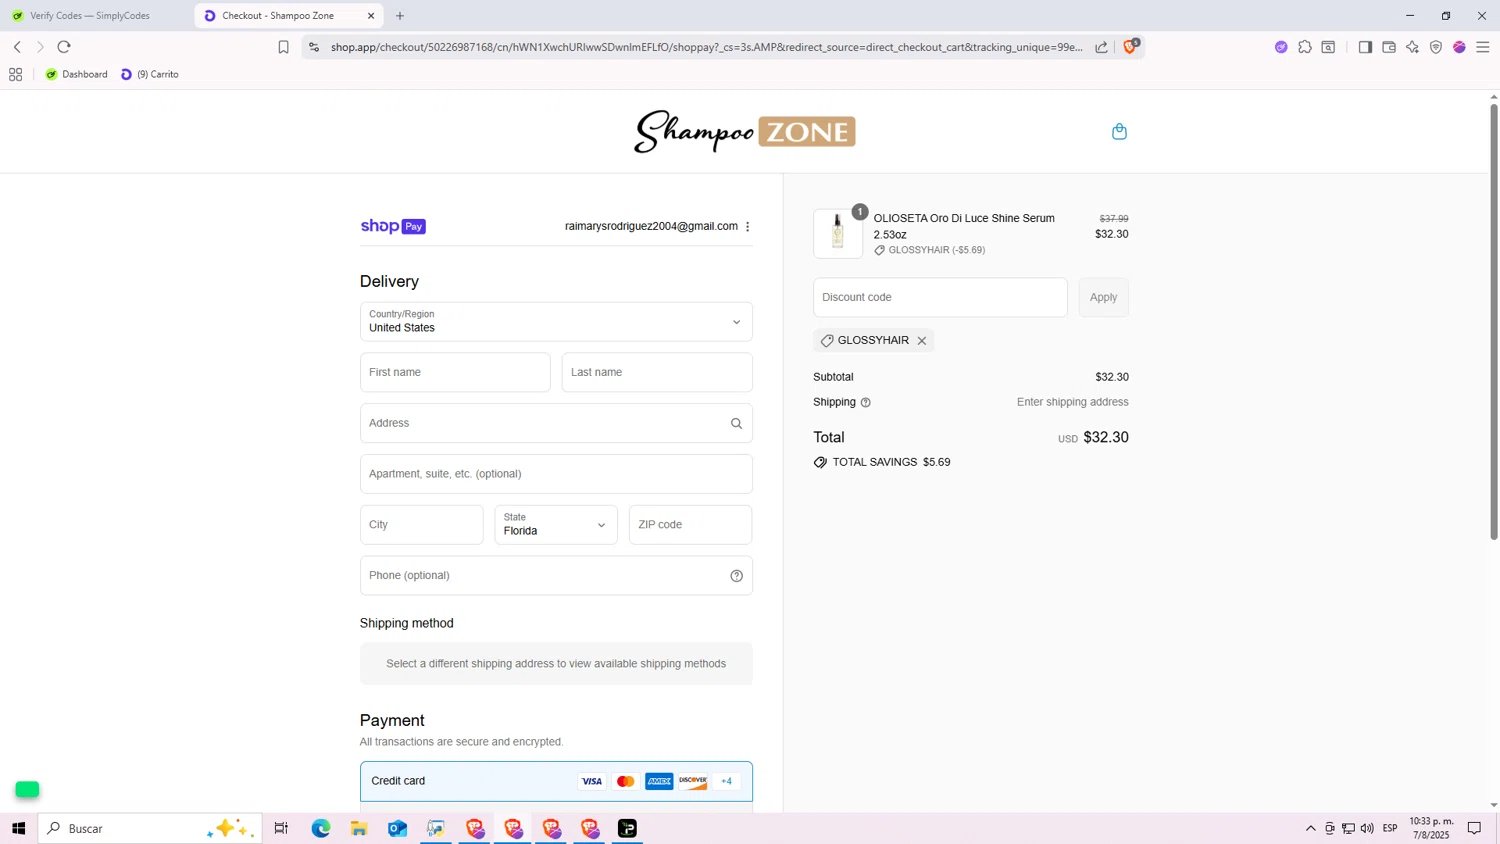Toggle the browser sidebar panel
Screen dimensions: 1500x844
click(1365, 47)
